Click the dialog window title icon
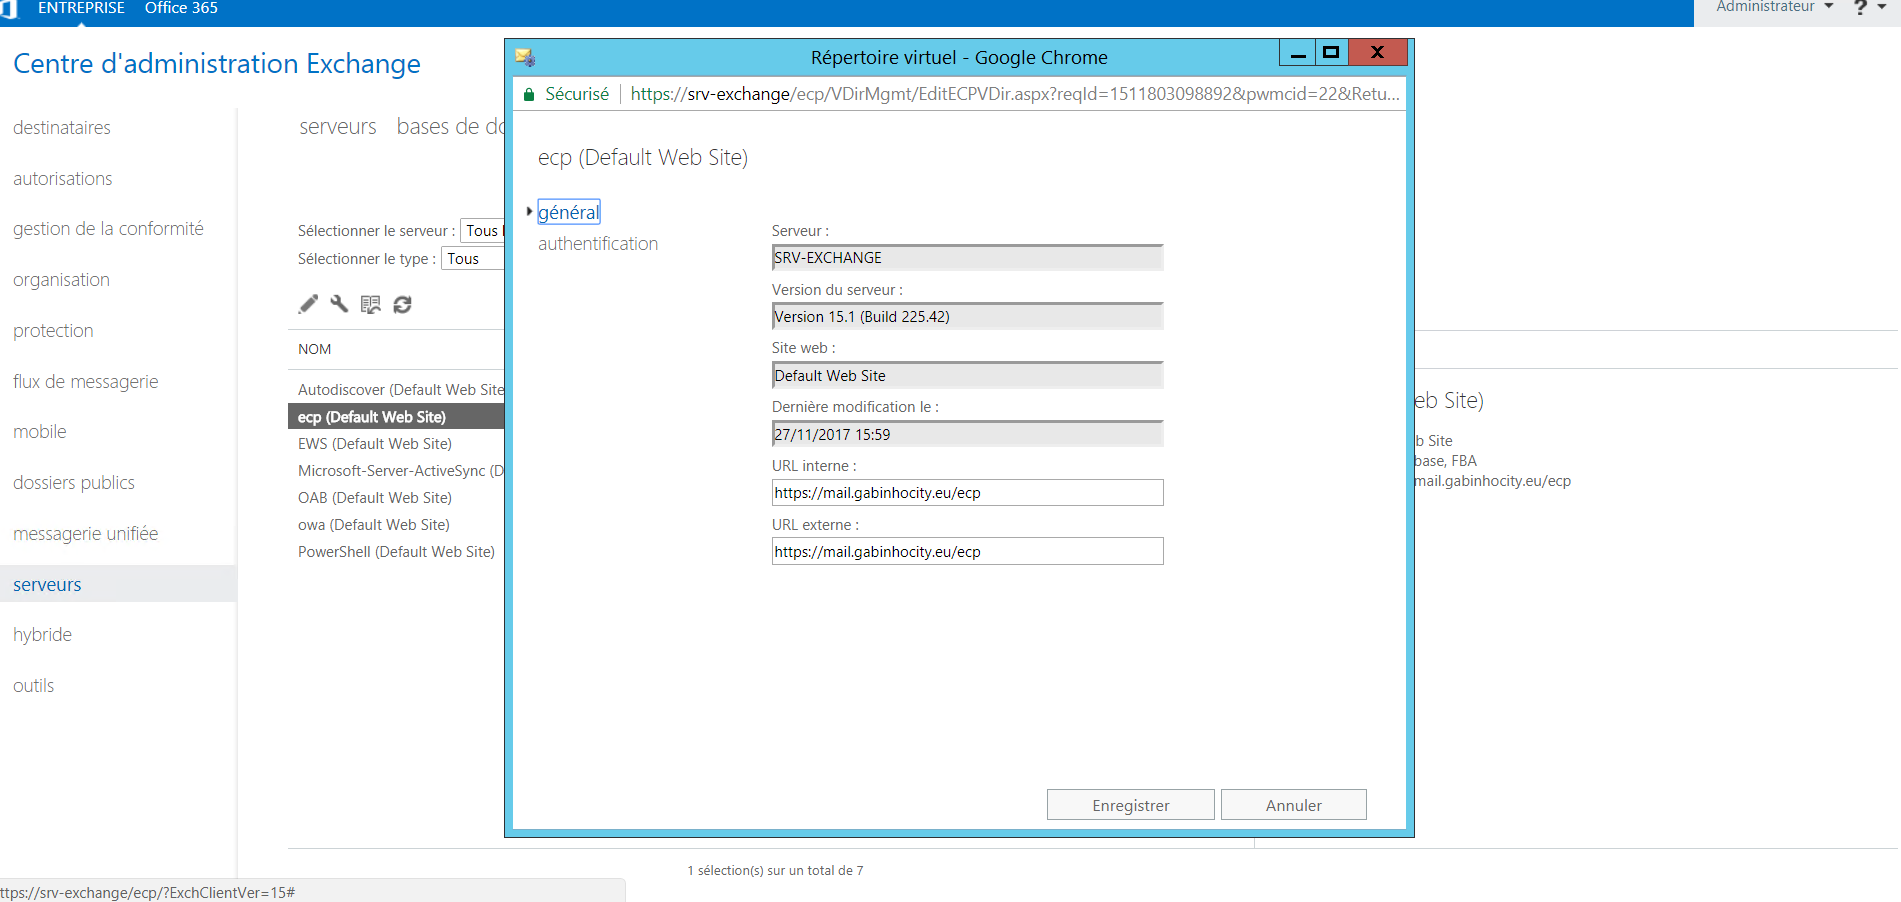 click(525, 57)
